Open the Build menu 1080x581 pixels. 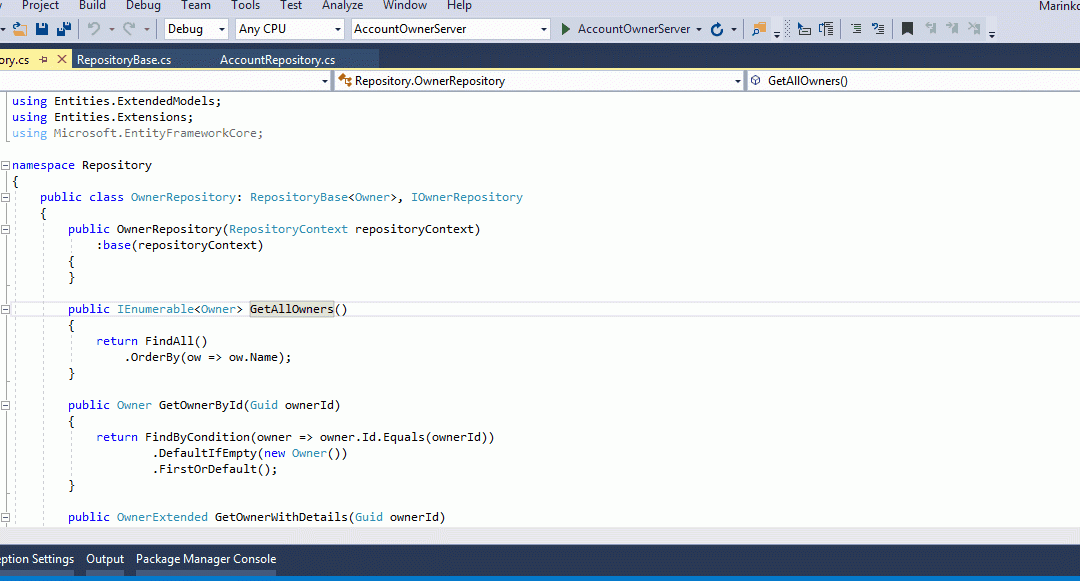[92, 6]
